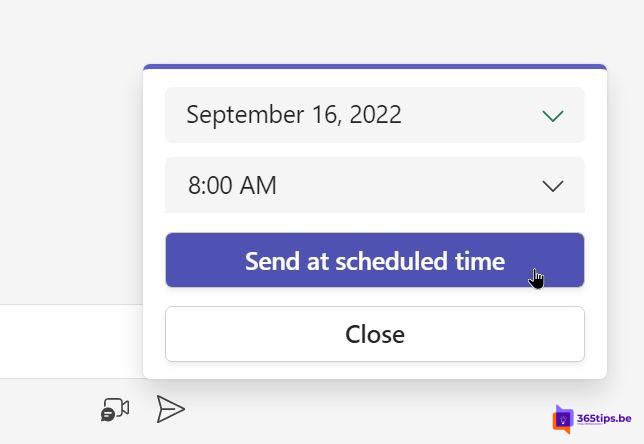Click the speech bubble on the camera icon
Viewport: 644px width, 444px height.
point(108,415)
